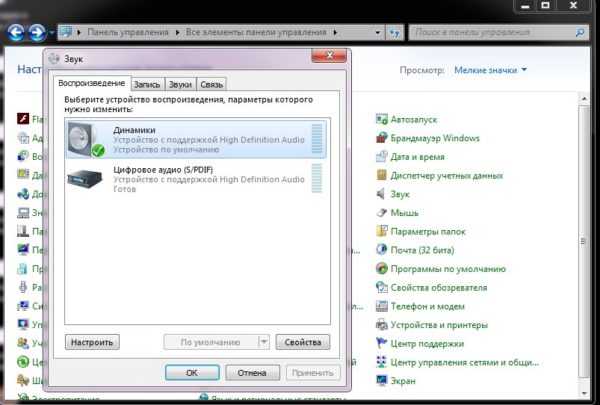Click the Цифровое аудио (S/PDIF) label

163,170
